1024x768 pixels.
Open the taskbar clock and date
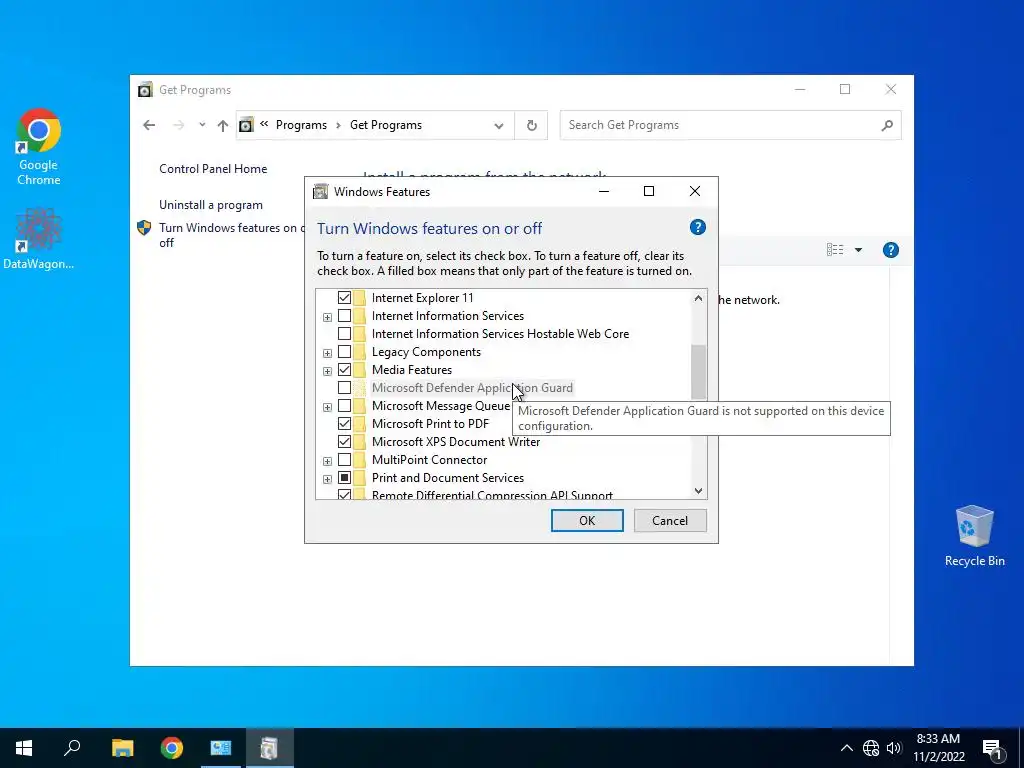click(x=938, y=748)
